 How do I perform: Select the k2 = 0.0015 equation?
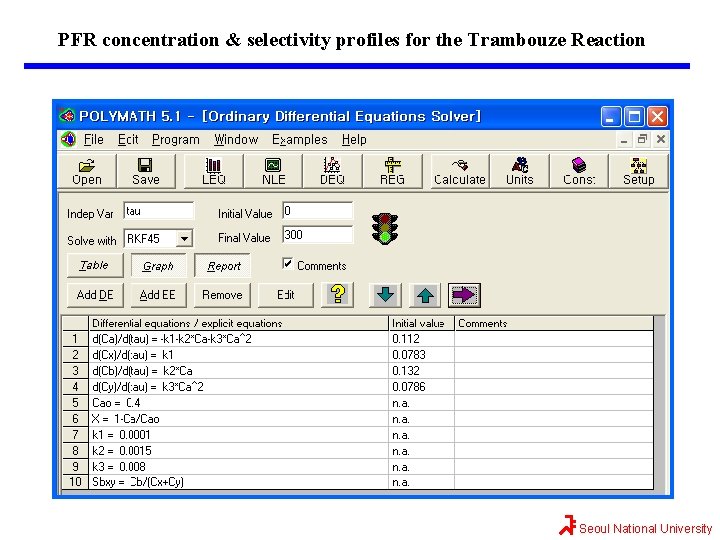coord(238,451)
